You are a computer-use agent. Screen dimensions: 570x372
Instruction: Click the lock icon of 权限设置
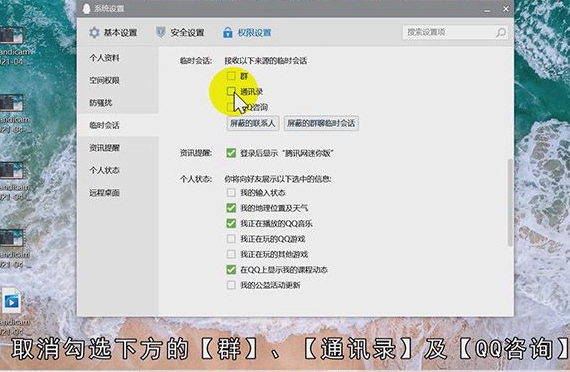pos(228,32)
